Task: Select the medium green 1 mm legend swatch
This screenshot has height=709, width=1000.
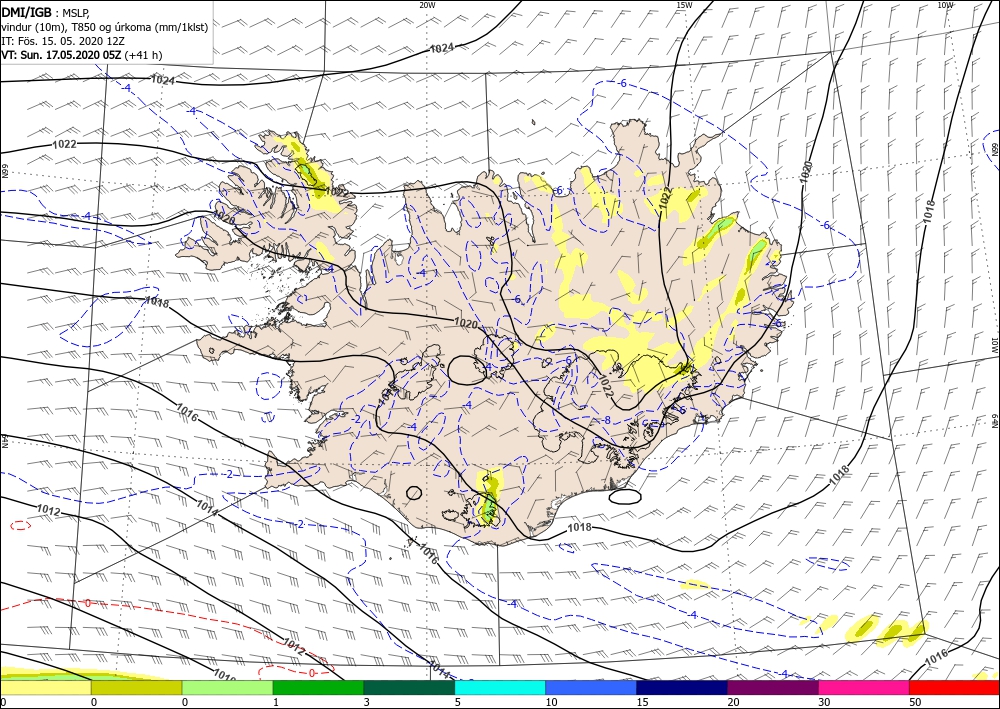Action: coord(318,688)
